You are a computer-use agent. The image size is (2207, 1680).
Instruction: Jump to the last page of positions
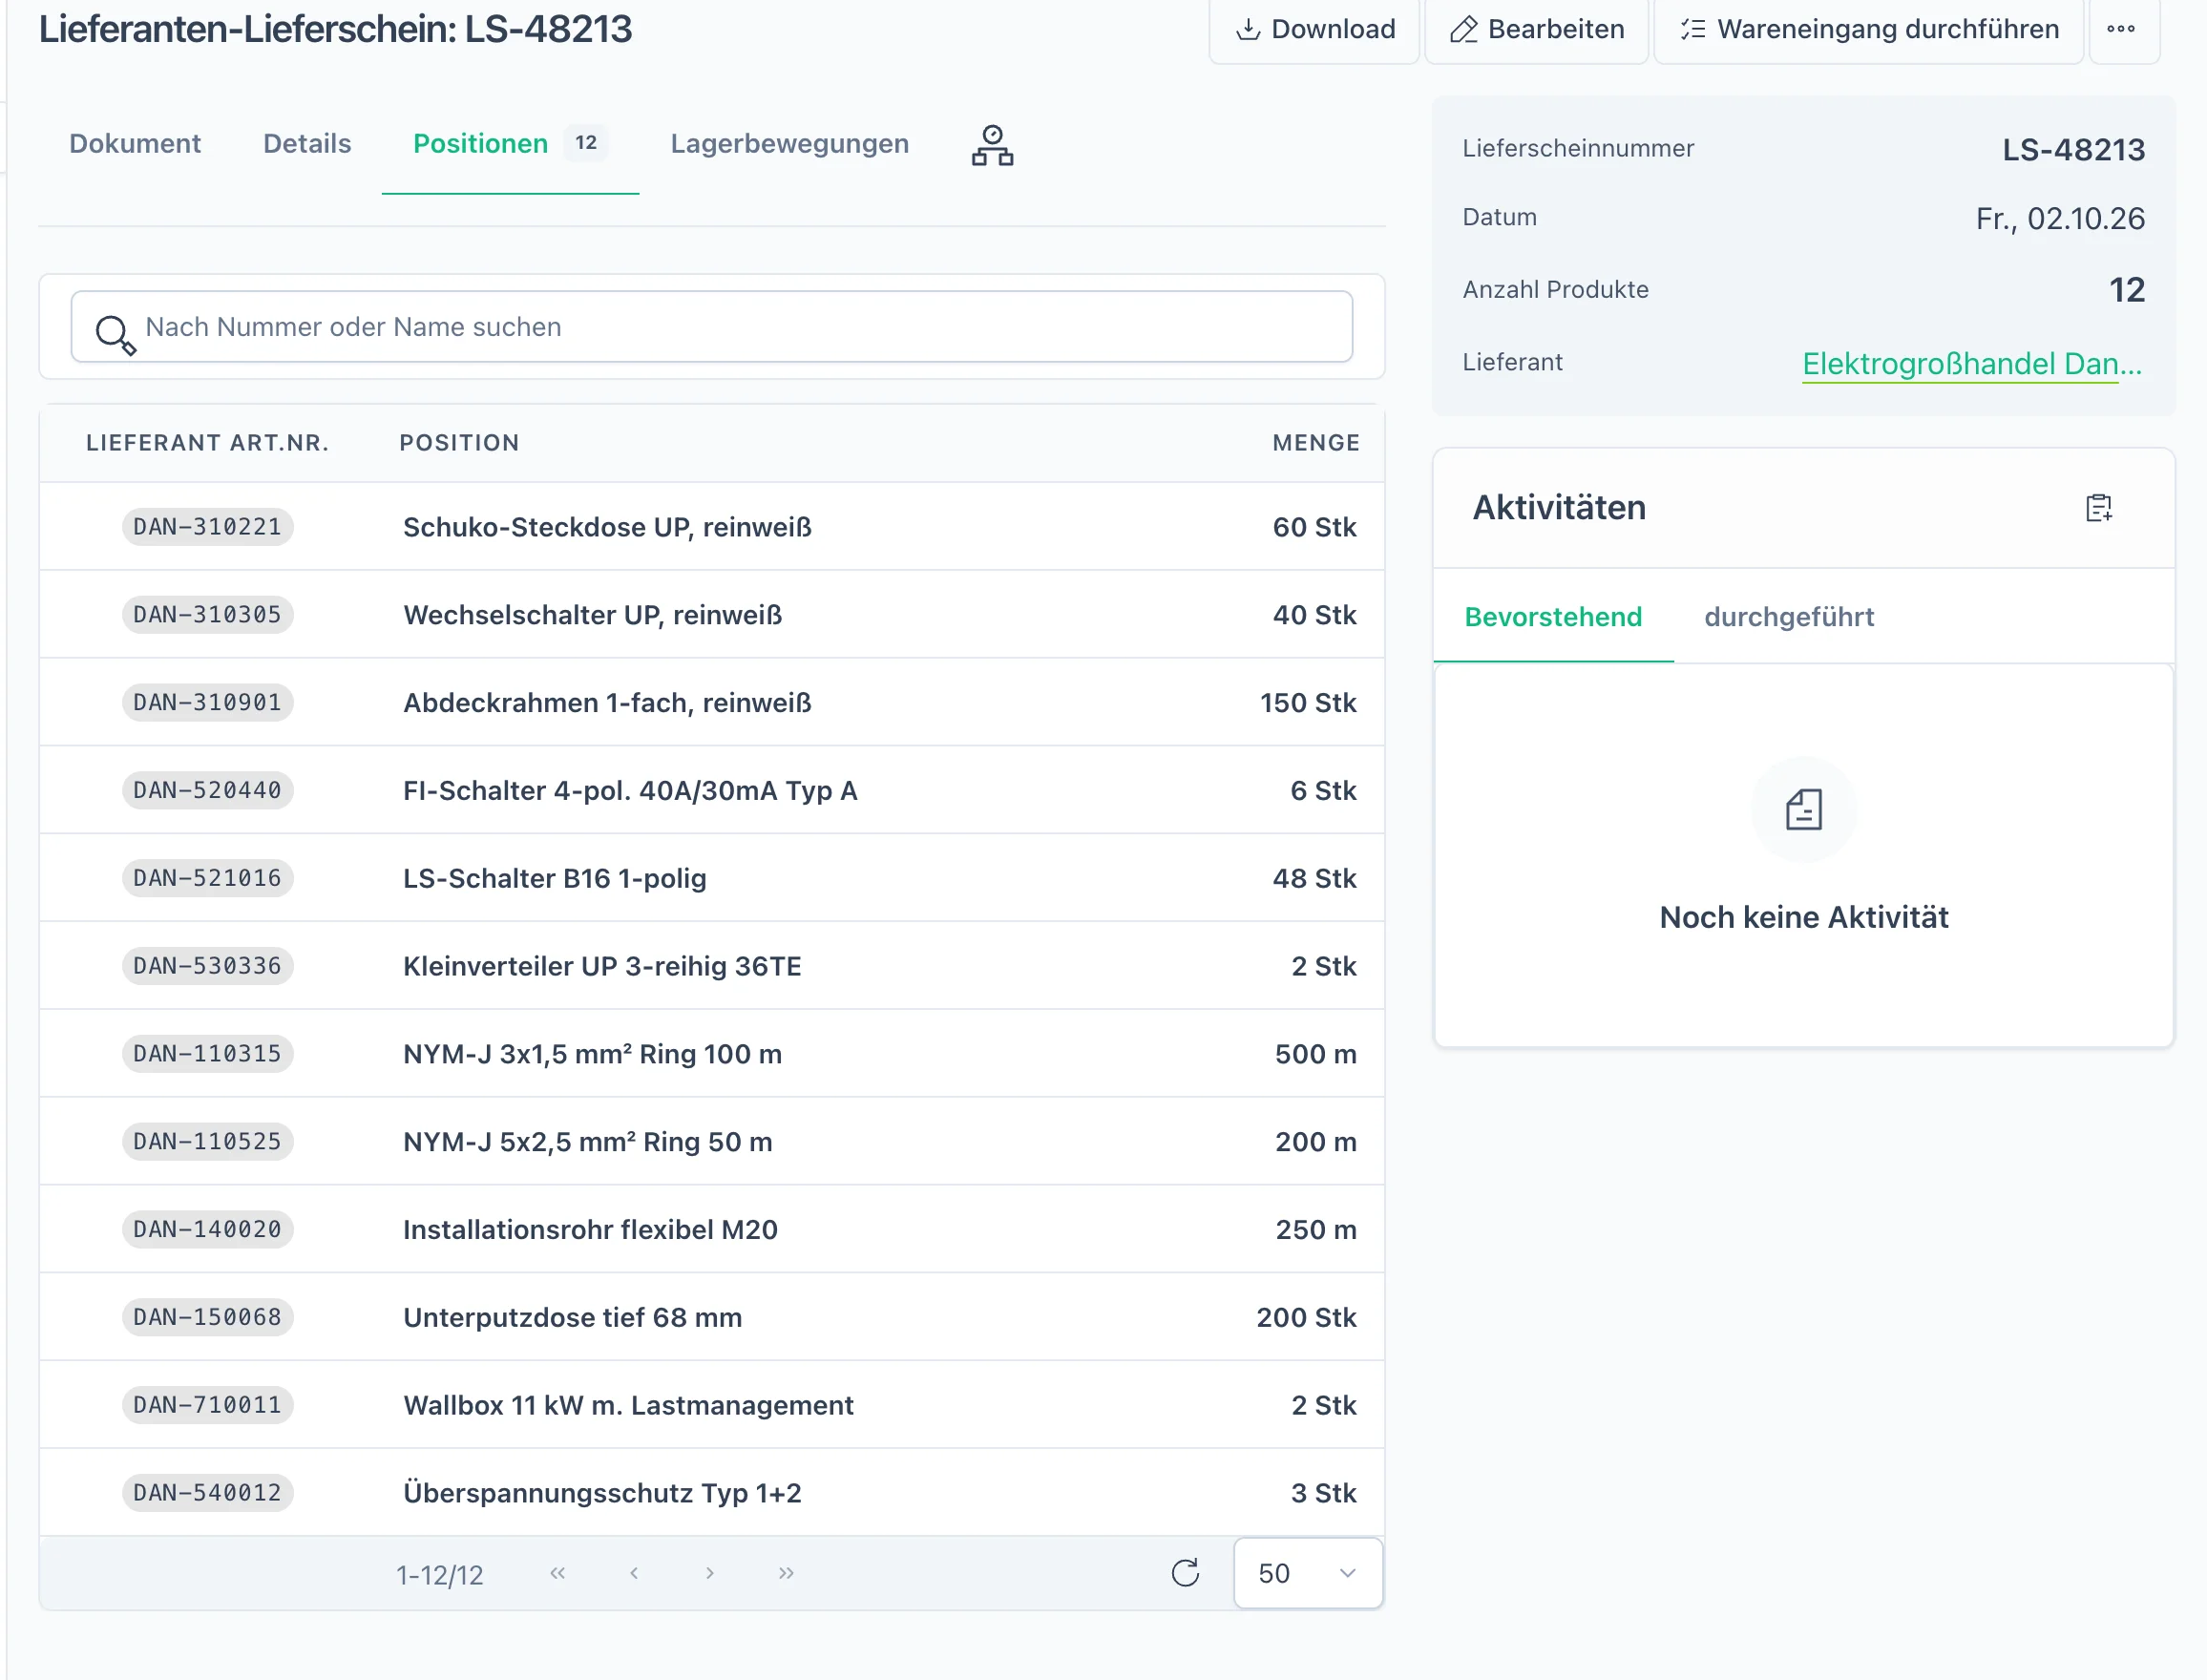click(x=786, y=1573)
